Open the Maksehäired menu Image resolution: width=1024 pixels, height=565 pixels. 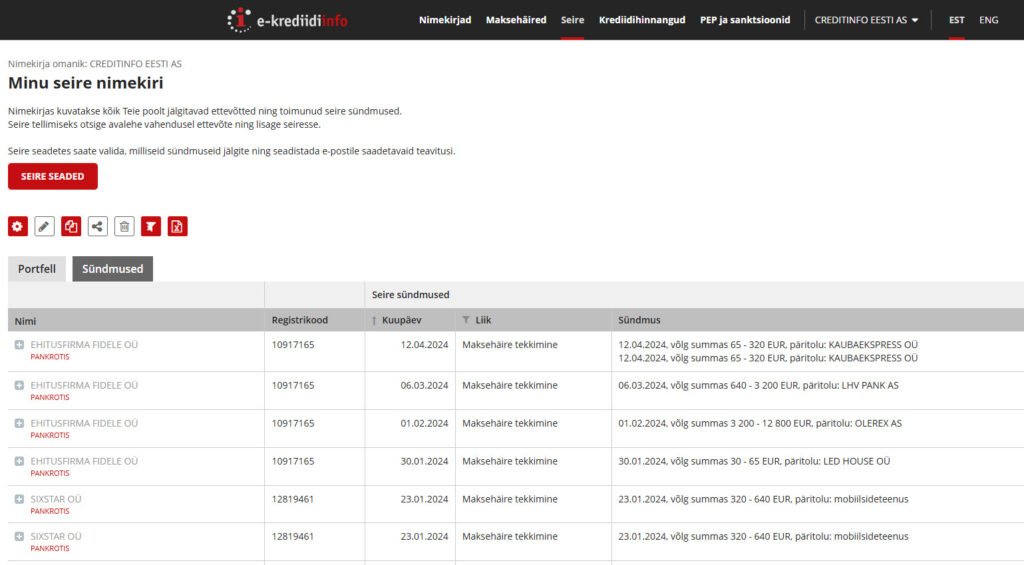coord(516,20)
